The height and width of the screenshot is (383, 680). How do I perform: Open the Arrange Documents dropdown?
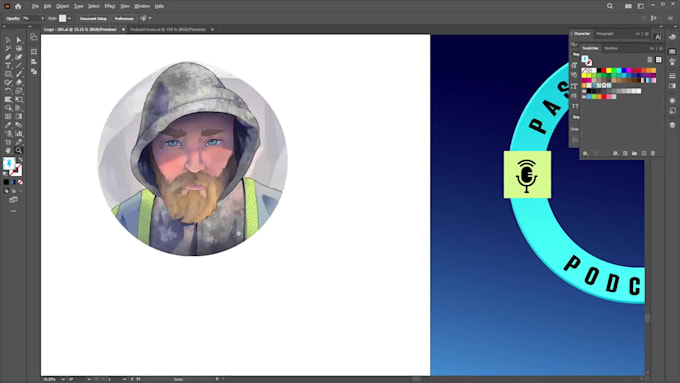628,6
